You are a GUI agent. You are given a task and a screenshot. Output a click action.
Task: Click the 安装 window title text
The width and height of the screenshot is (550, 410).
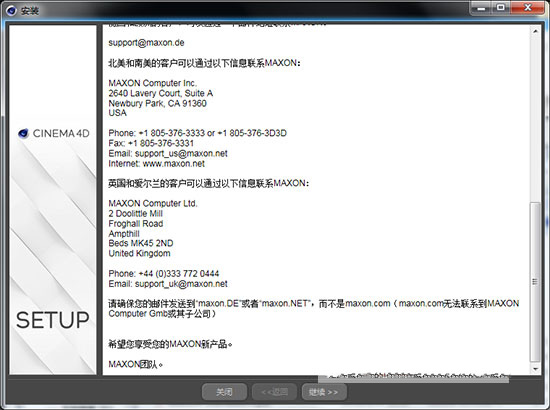[x=29, y=11]
